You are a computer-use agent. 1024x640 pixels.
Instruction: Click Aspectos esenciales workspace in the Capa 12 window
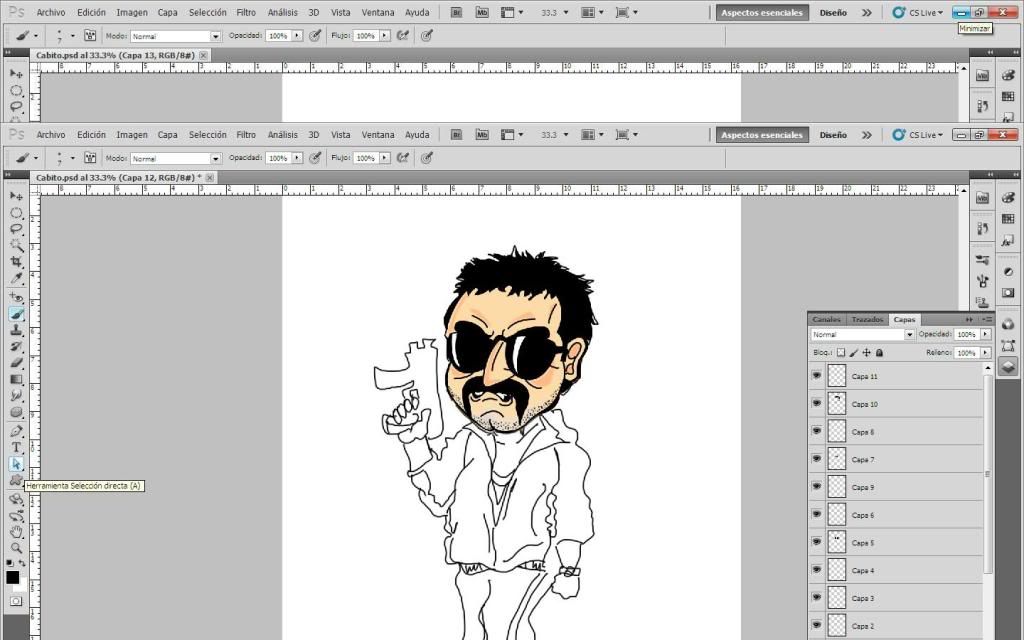761,135
